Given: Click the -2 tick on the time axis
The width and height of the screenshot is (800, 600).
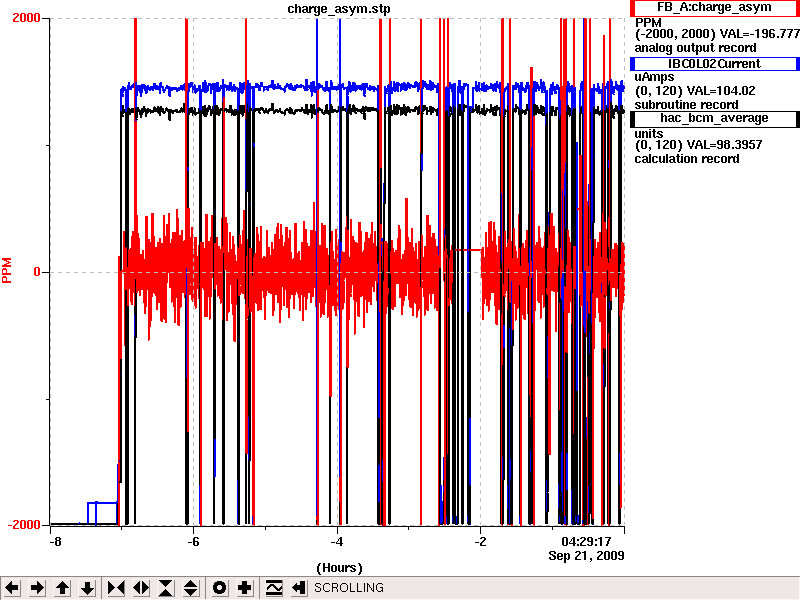Looking at the screenshot, I should [480, 541].
